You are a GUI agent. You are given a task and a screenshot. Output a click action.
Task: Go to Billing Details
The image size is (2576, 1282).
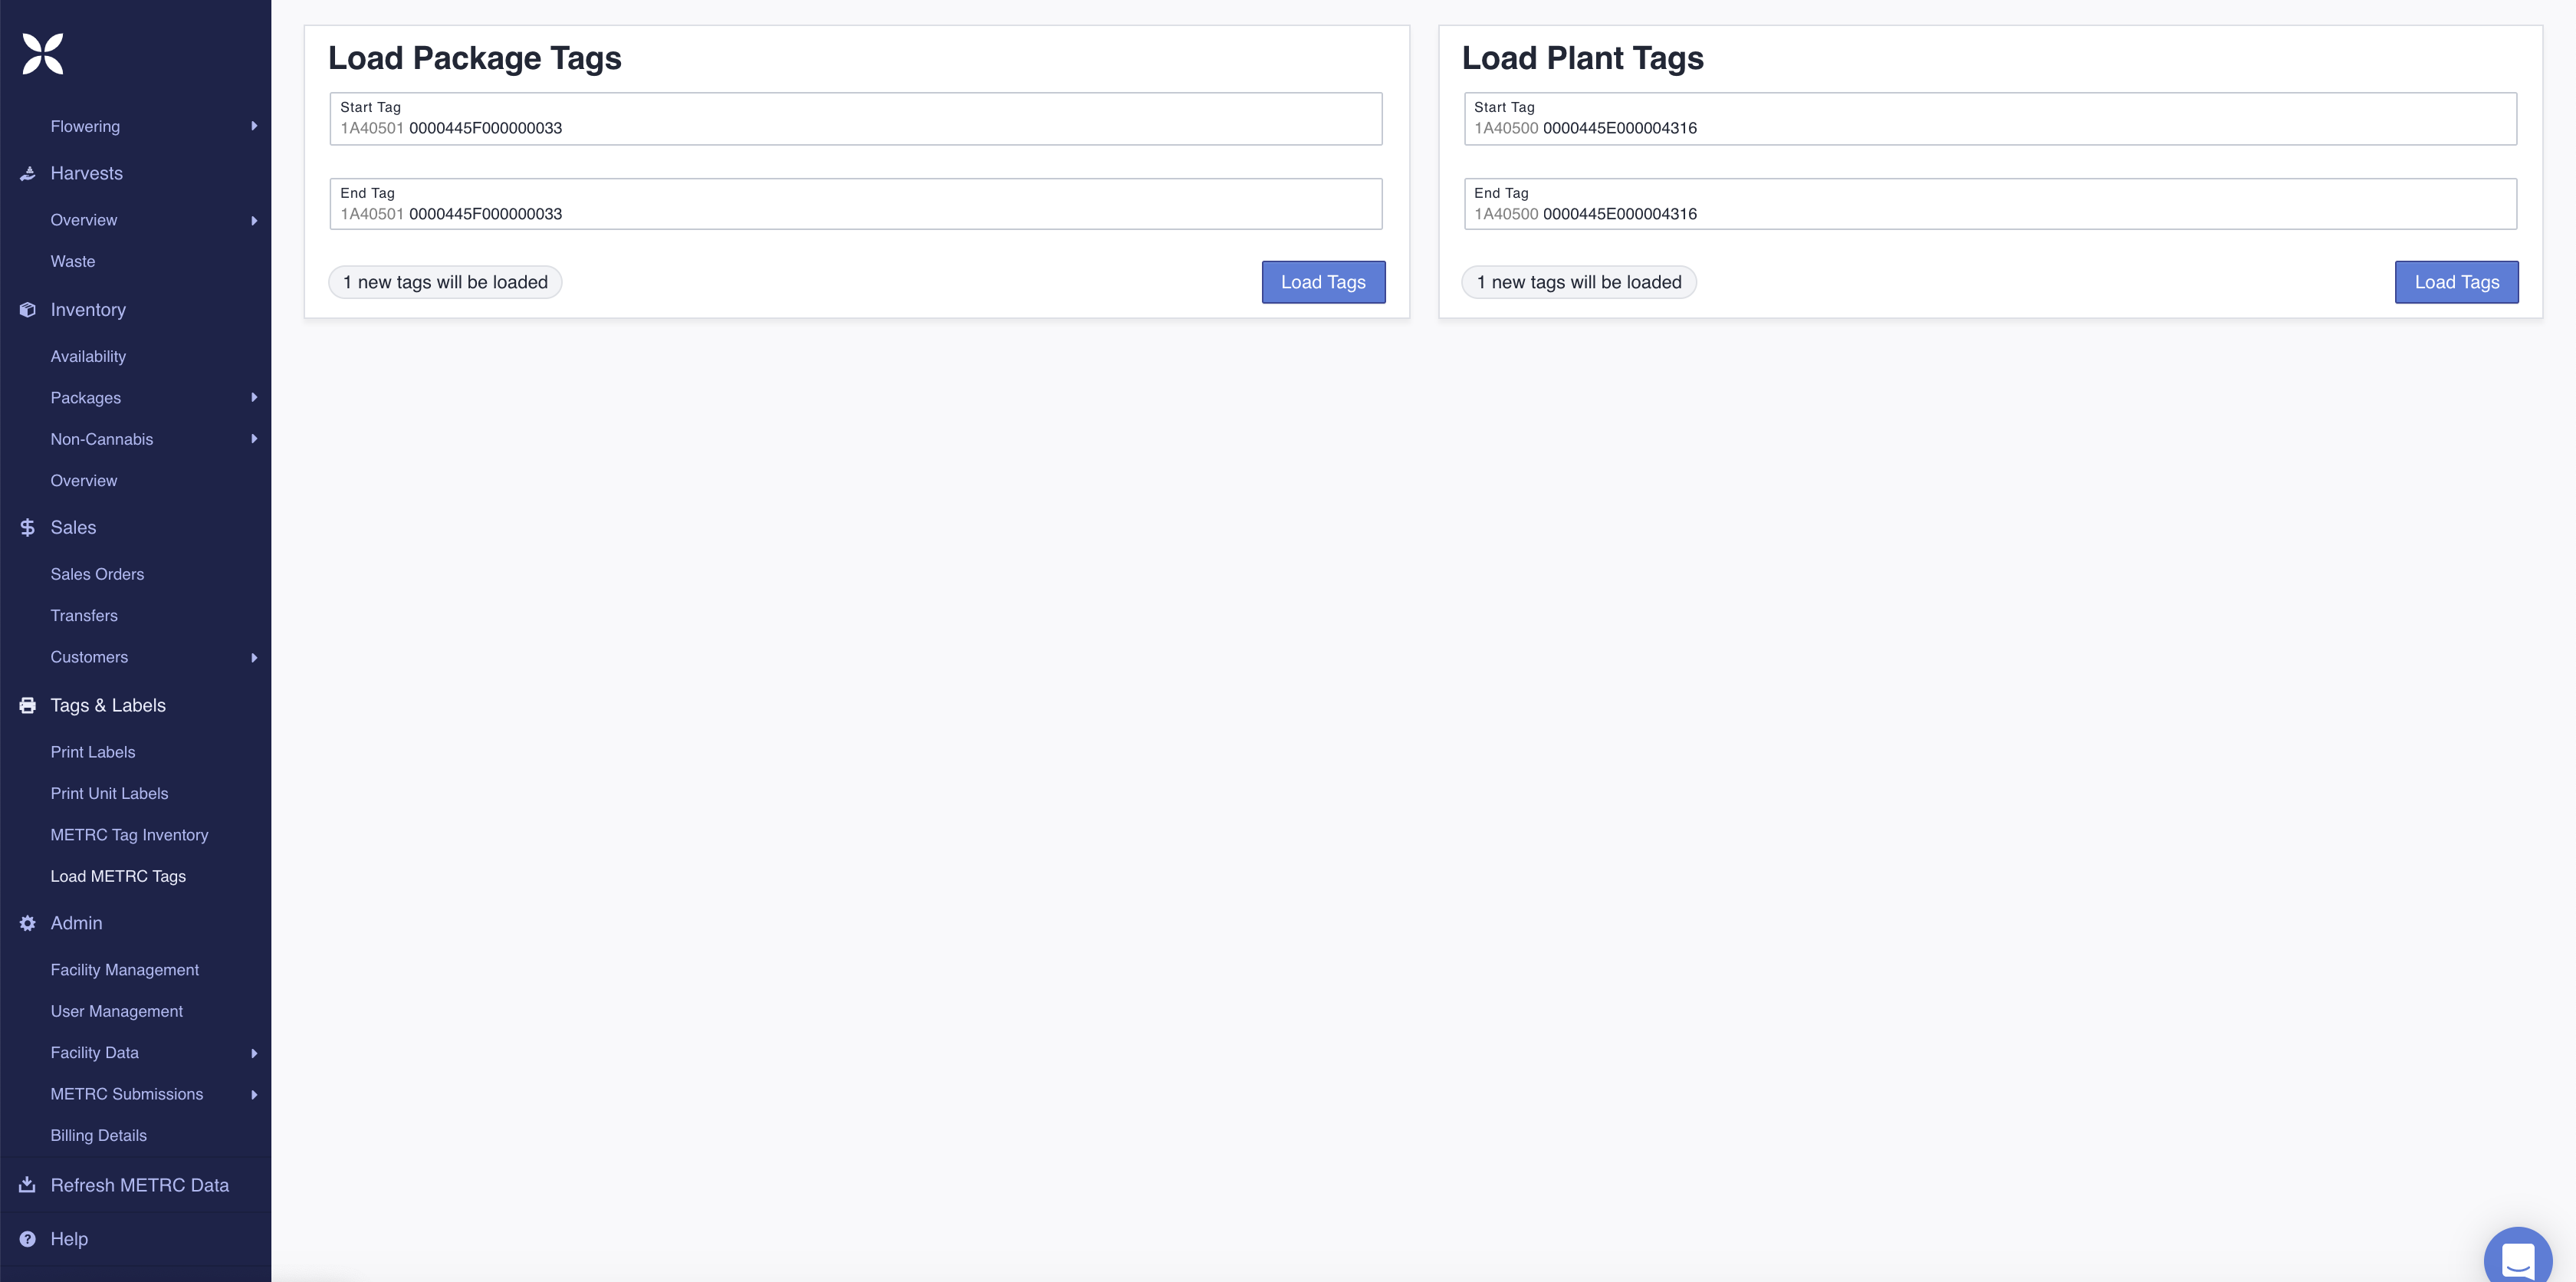pyautogui.click(x=99, y=1136)
